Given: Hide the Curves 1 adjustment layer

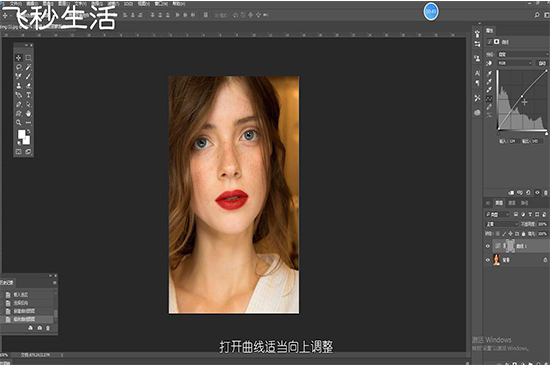Looking at the screenshot, I should 488,246.
